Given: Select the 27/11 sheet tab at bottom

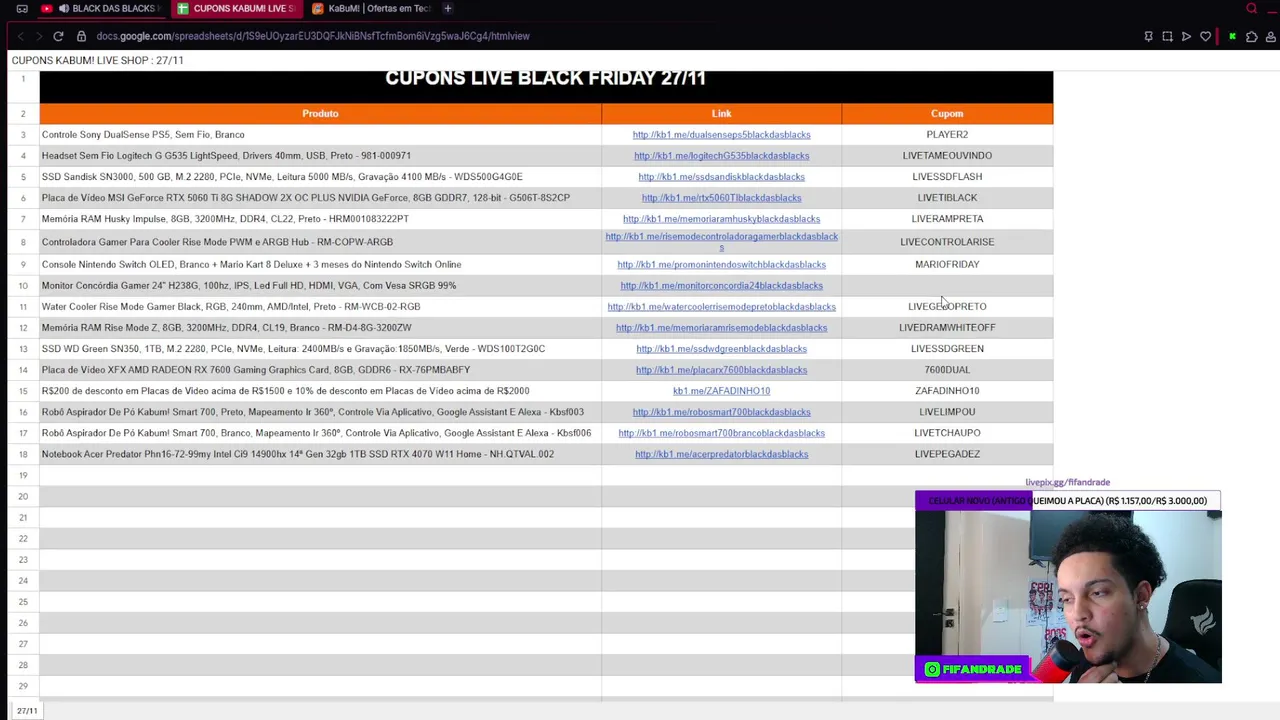Looking at the screenshot, I should [x=27, y=711].
